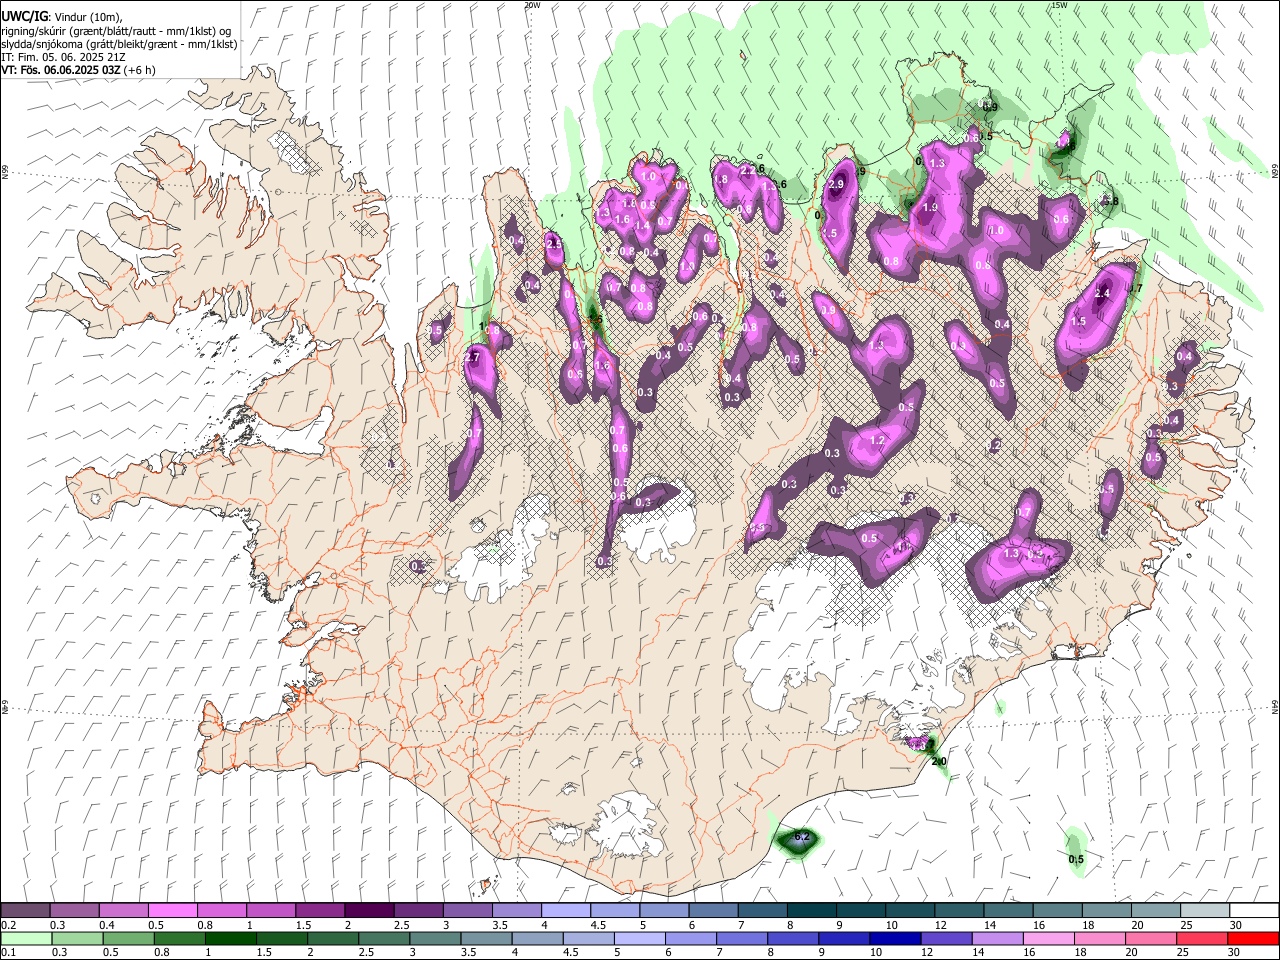The height and width of the screenshot is (960, 1280).
Task: Pick the gray-green swatch between 3 and 3.5 on rain scale
Action: [x=434, y=938]
